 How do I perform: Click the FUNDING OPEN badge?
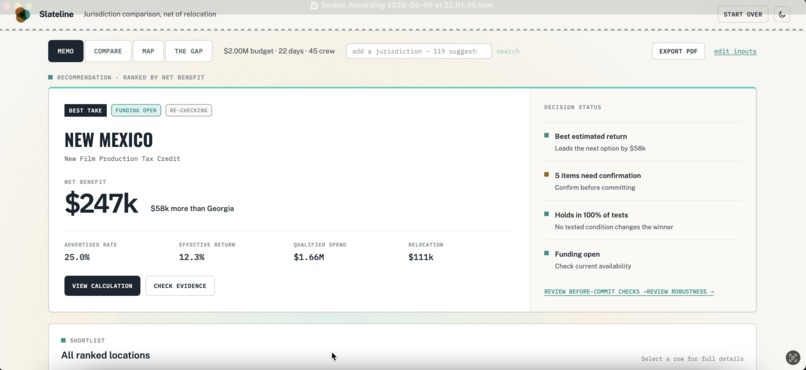136,110
